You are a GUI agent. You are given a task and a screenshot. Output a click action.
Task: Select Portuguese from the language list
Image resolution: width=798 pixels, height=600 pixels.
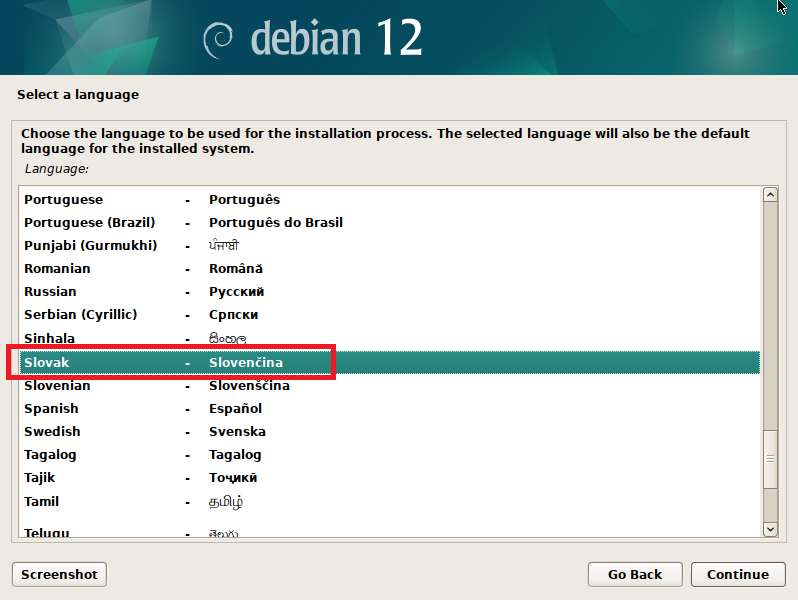(64, 200)
